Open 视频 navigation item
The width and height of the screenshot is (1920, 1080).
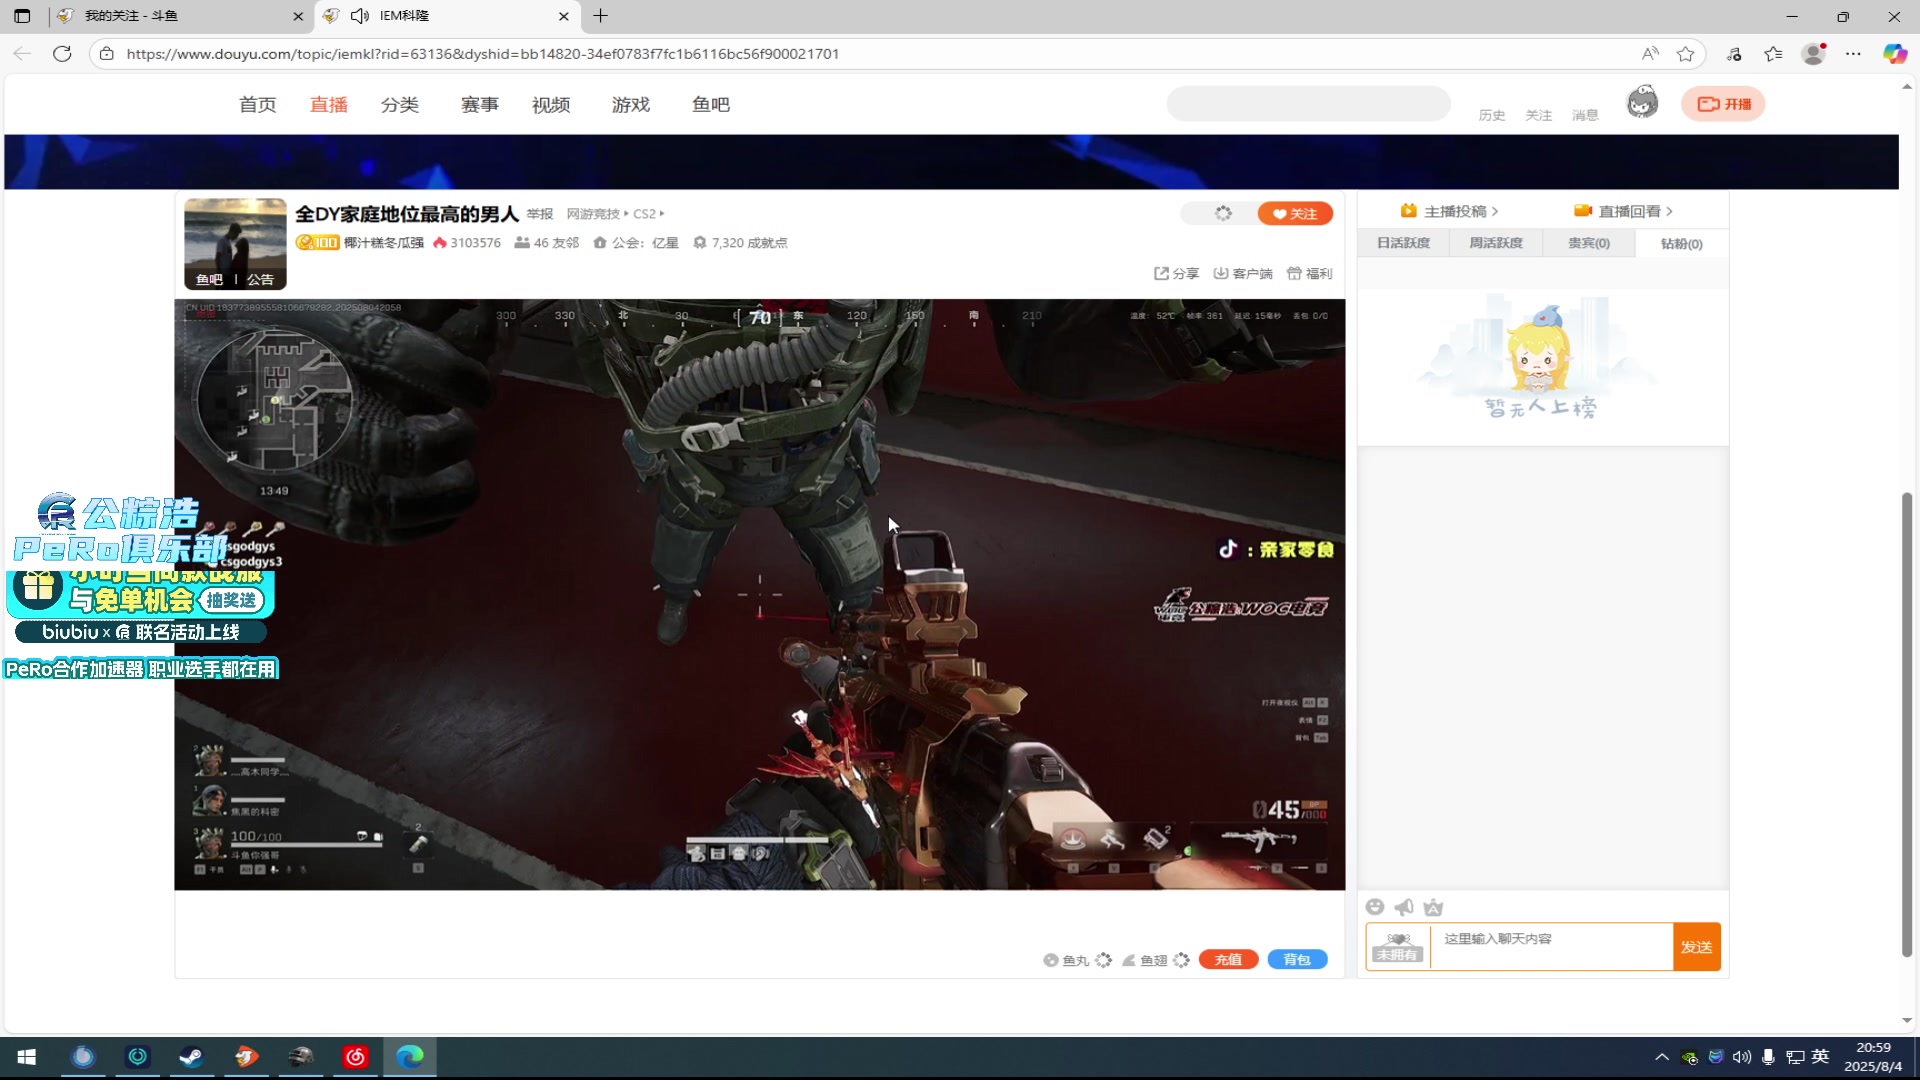(551, 104)
